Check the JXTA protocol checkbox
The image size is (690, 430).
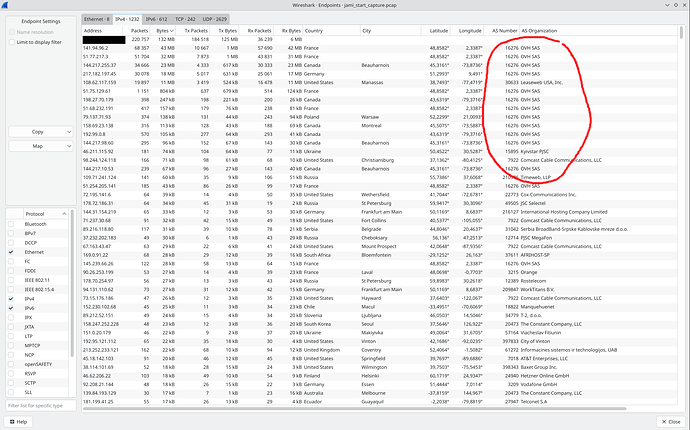tap(11, 327)
